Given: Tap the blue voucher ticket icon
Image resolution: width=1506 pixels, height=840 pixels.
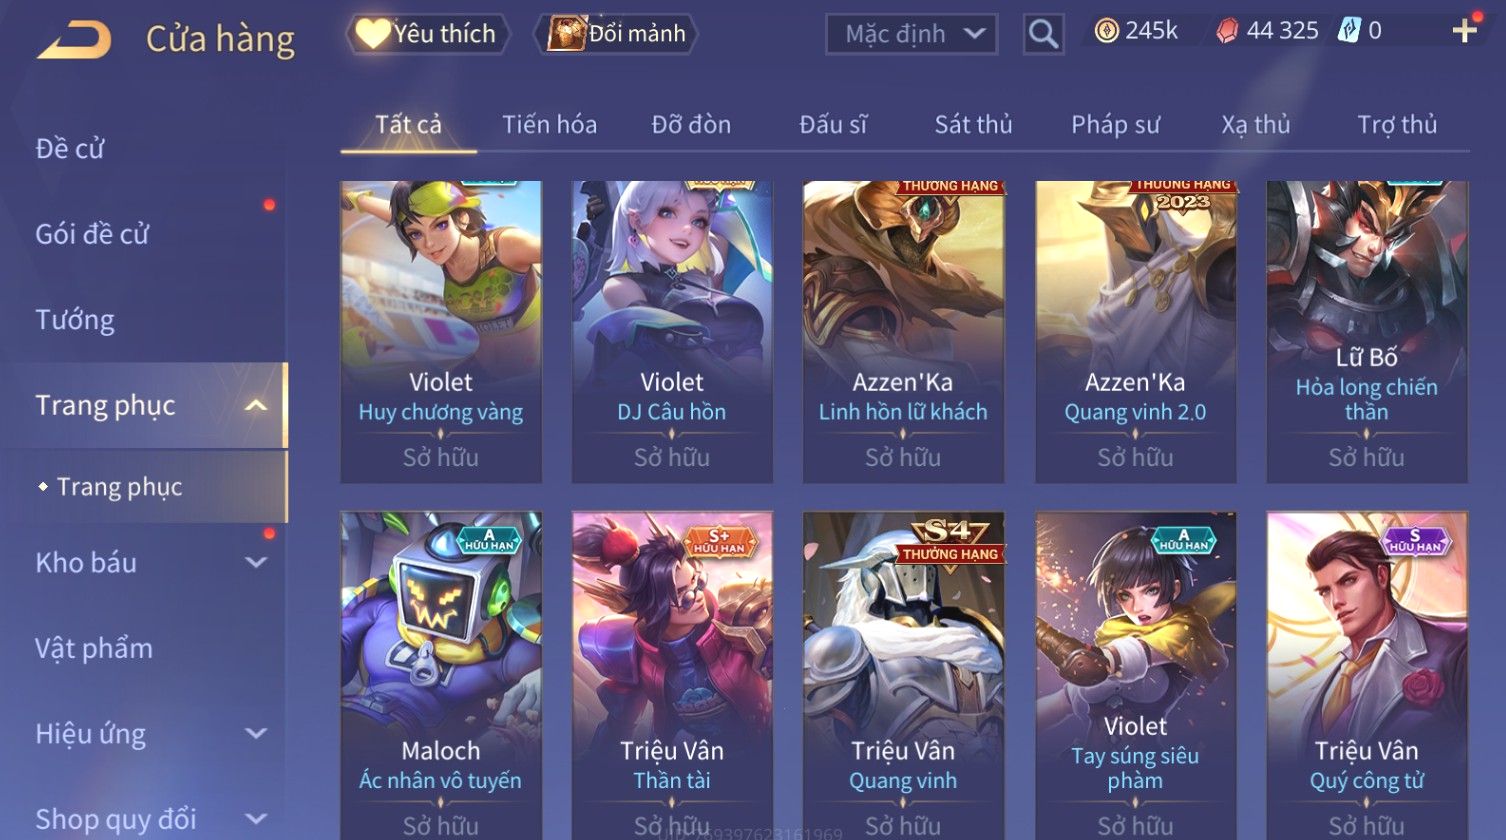Looking at the screenshot, I should [1349, 31].
